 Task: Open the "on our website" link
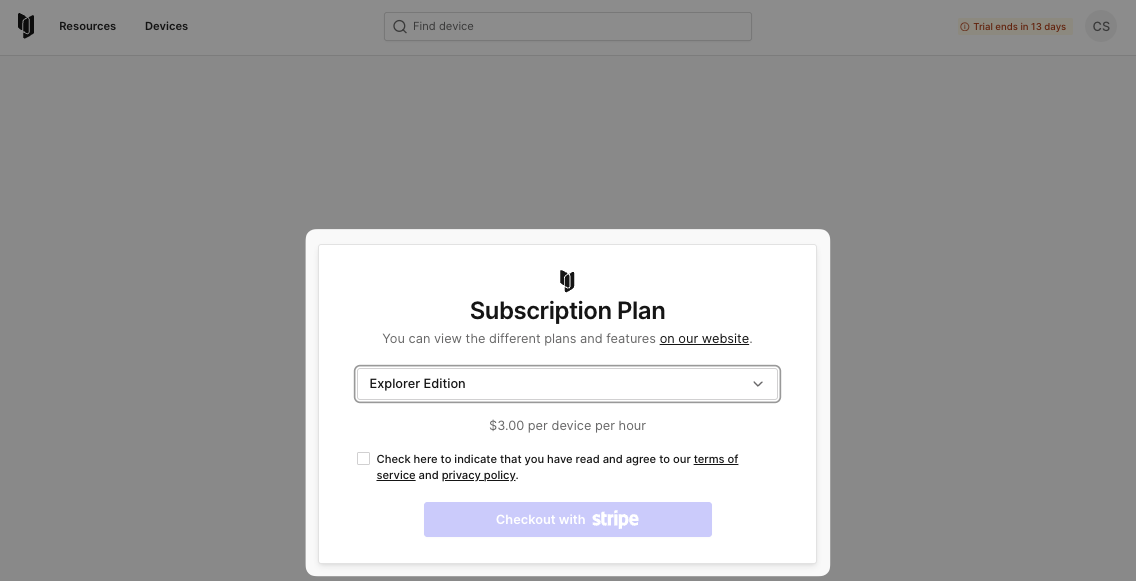(x=704, y=338)
